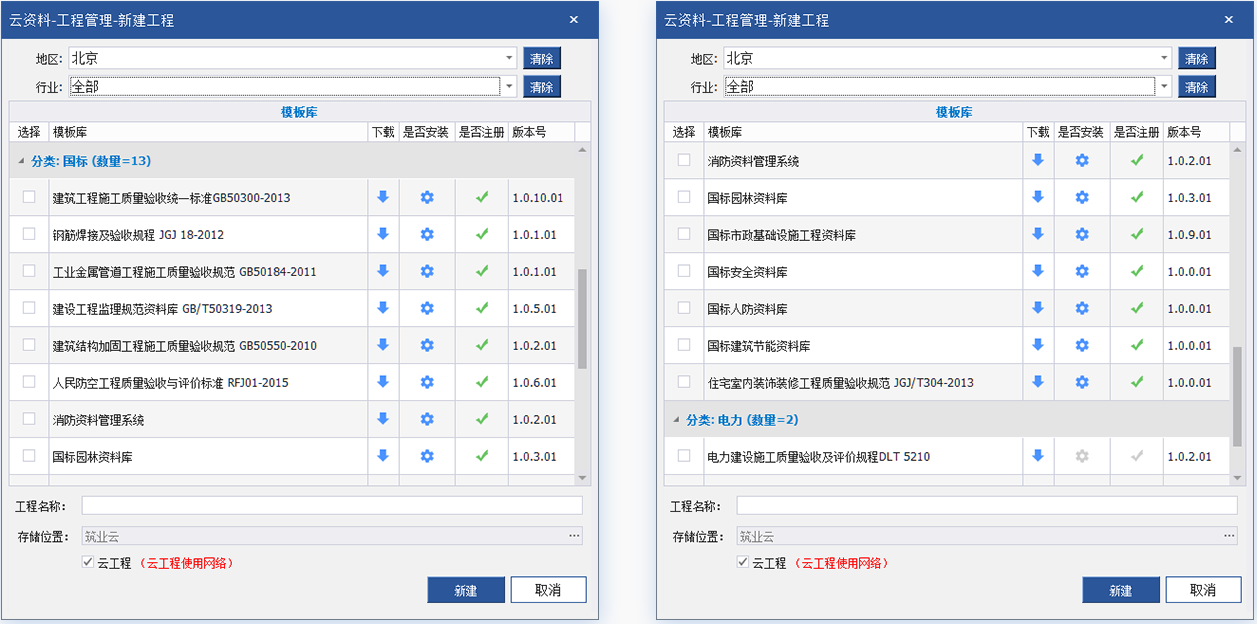Click install gear for 人民防空工程质量验收与评价标准
The height and width of the screenshot is (624, 1257).
[427, 382]
